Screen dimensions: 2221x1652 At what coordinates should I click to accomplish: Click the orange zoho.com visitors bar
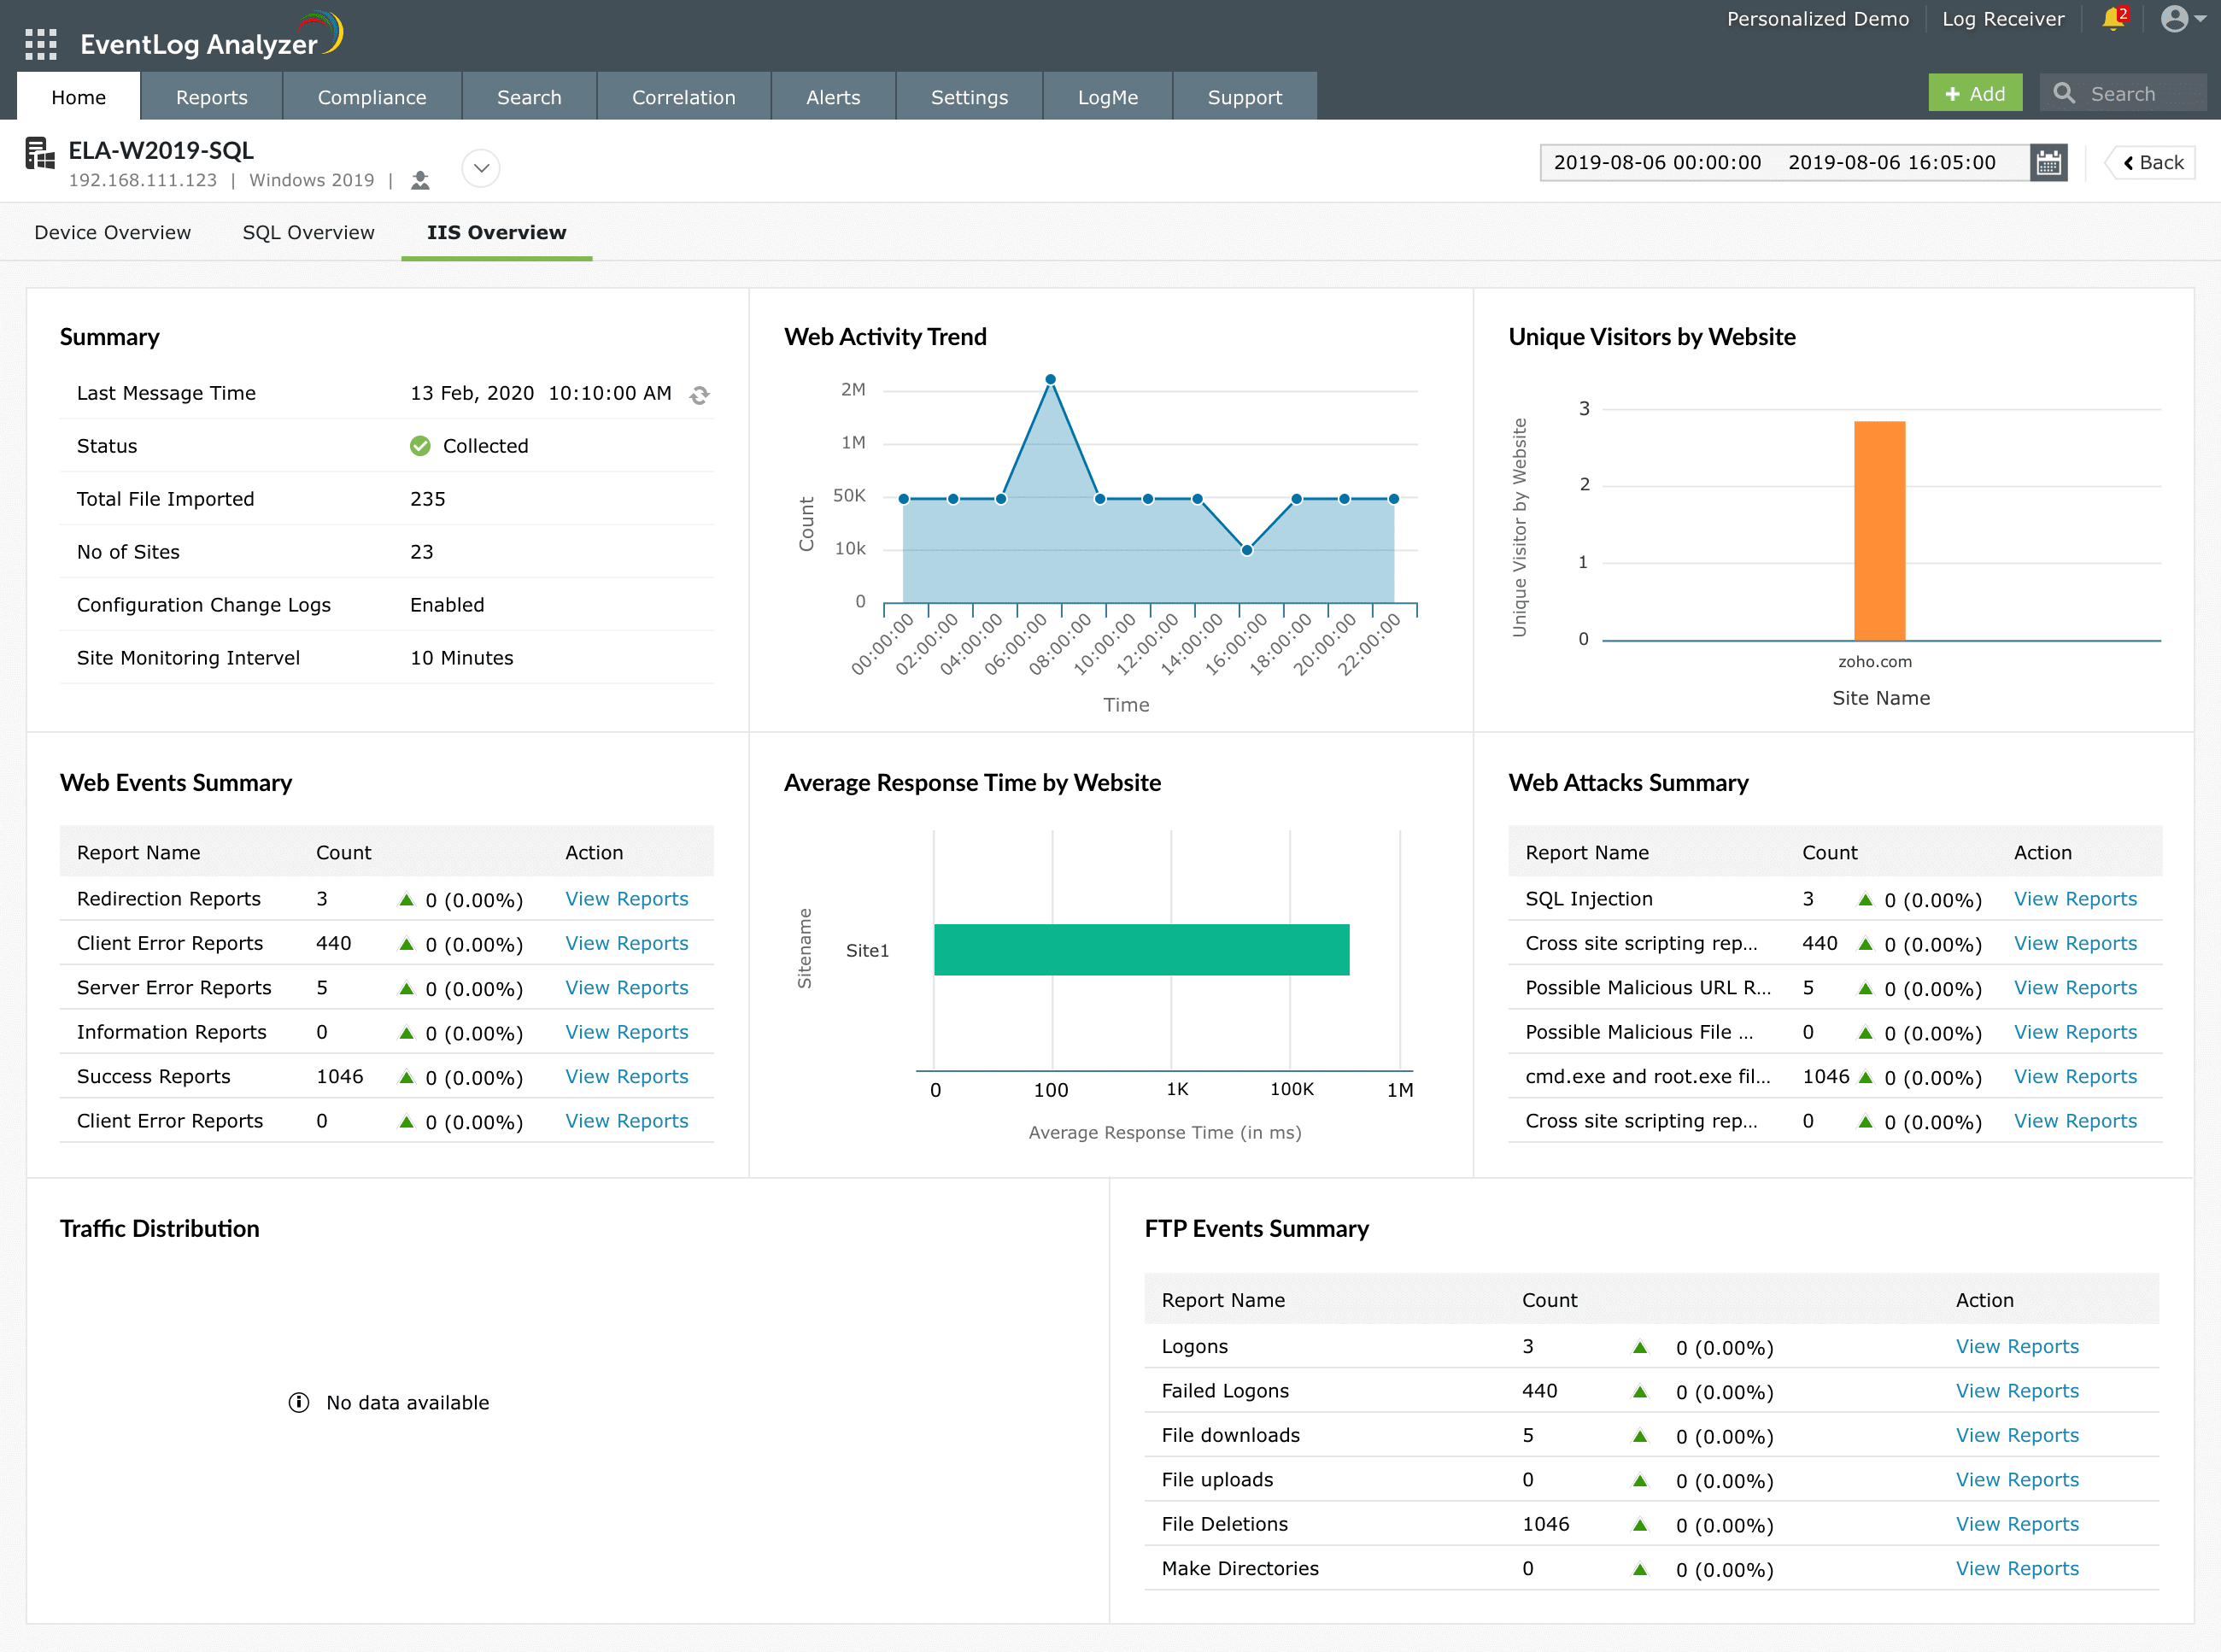tap(1879, 530)
